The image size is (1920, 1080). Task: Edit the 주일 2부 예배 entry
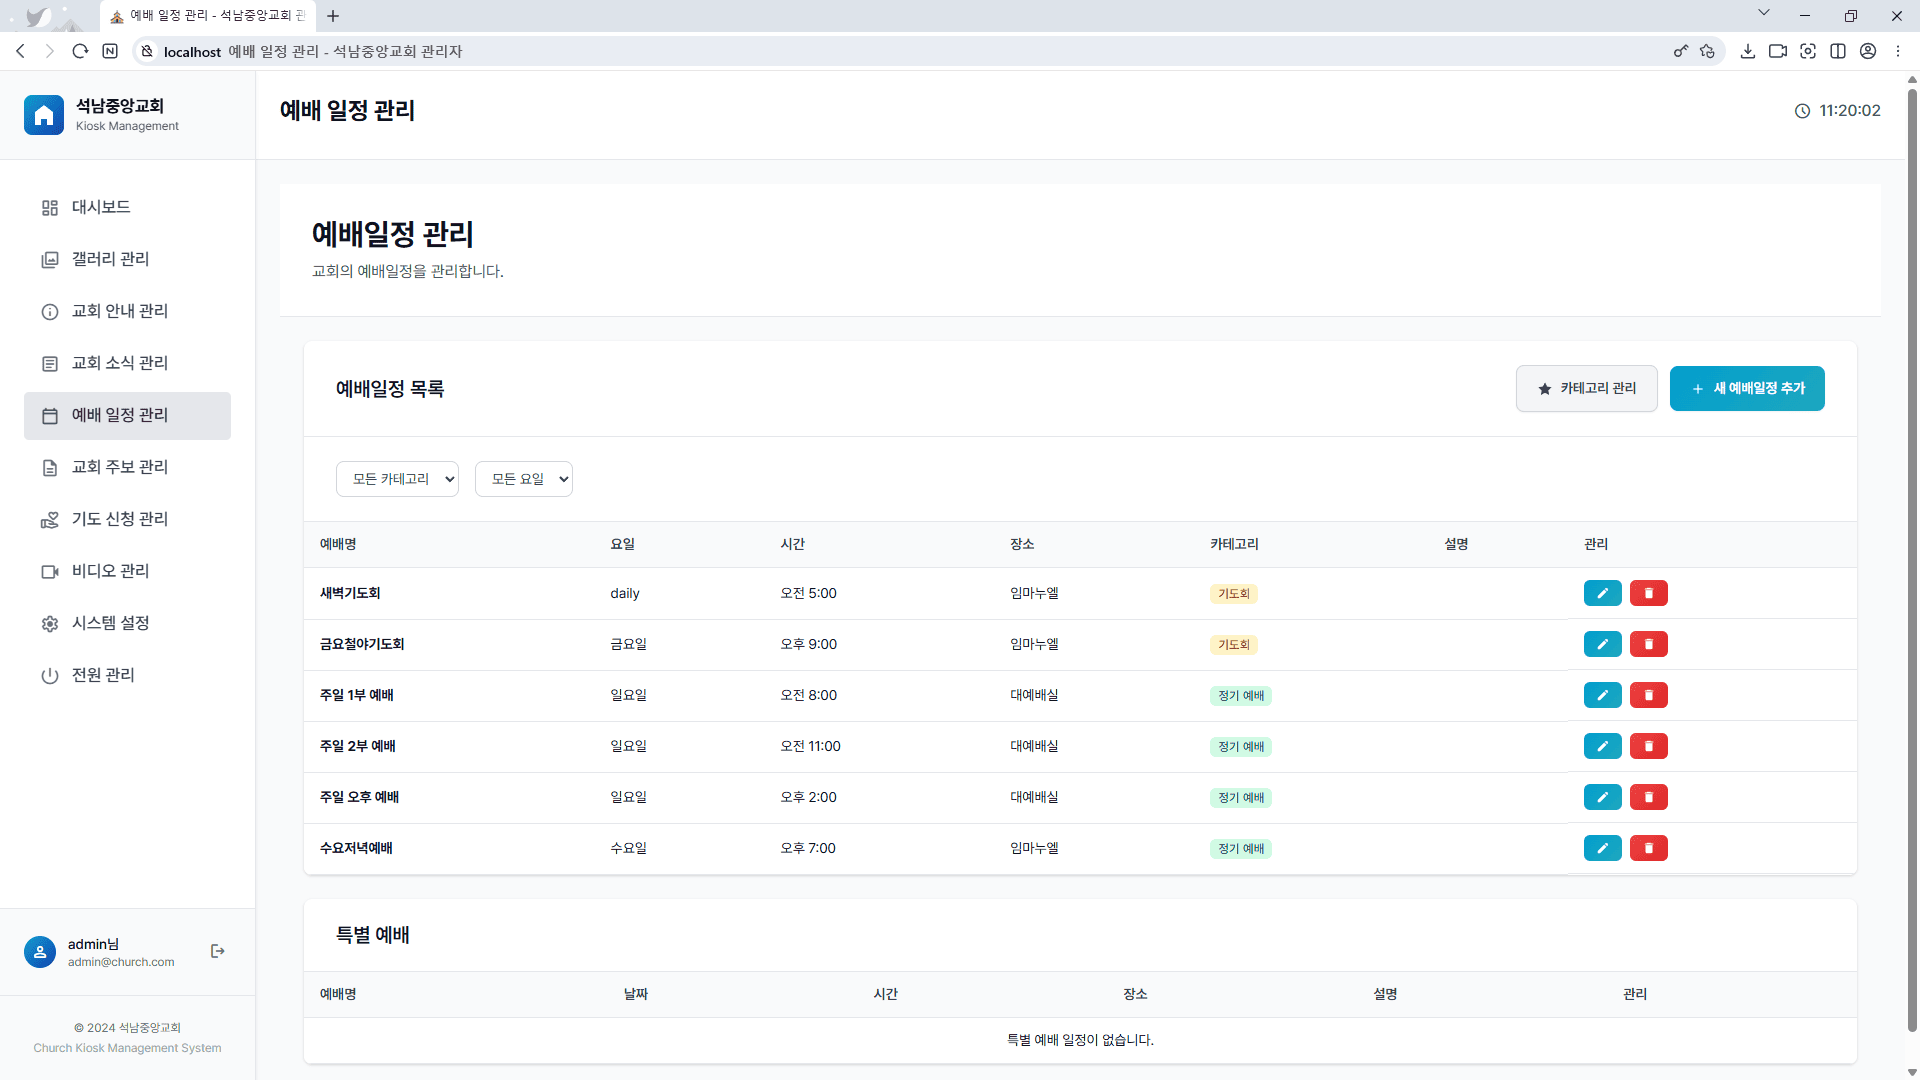pos(1602,746)
